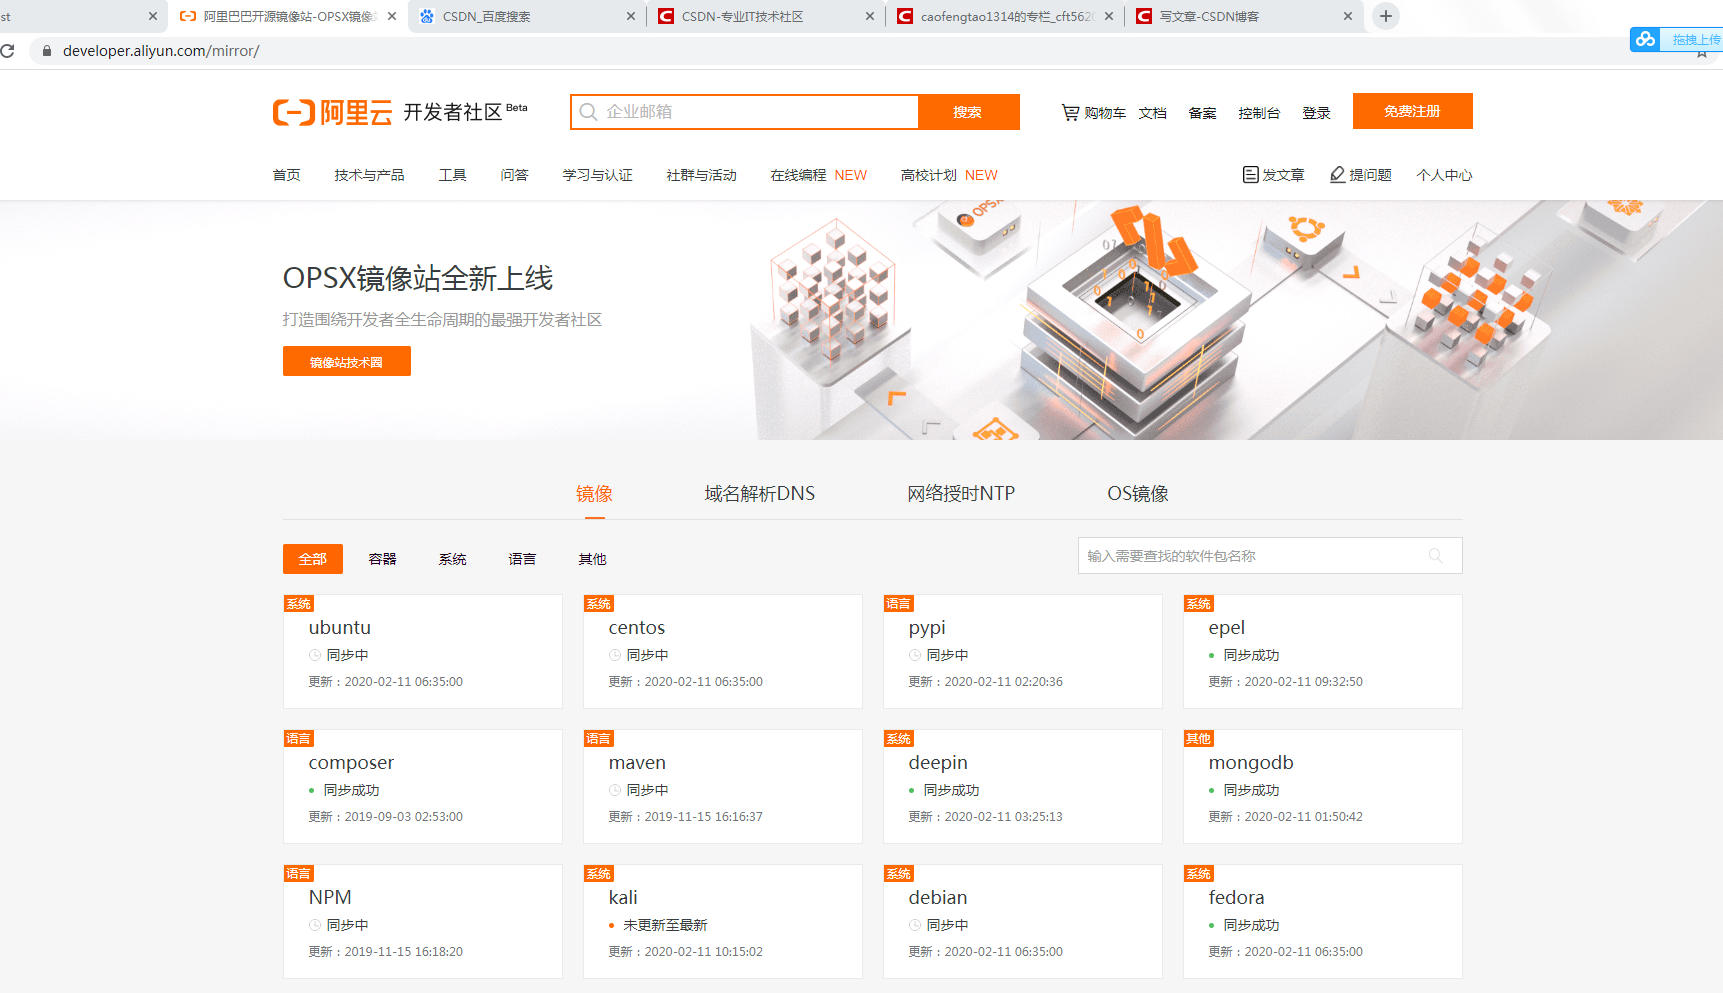Screen dimensions: 1723x993
Task: Click the address bar URL
Action: [161, 51]
